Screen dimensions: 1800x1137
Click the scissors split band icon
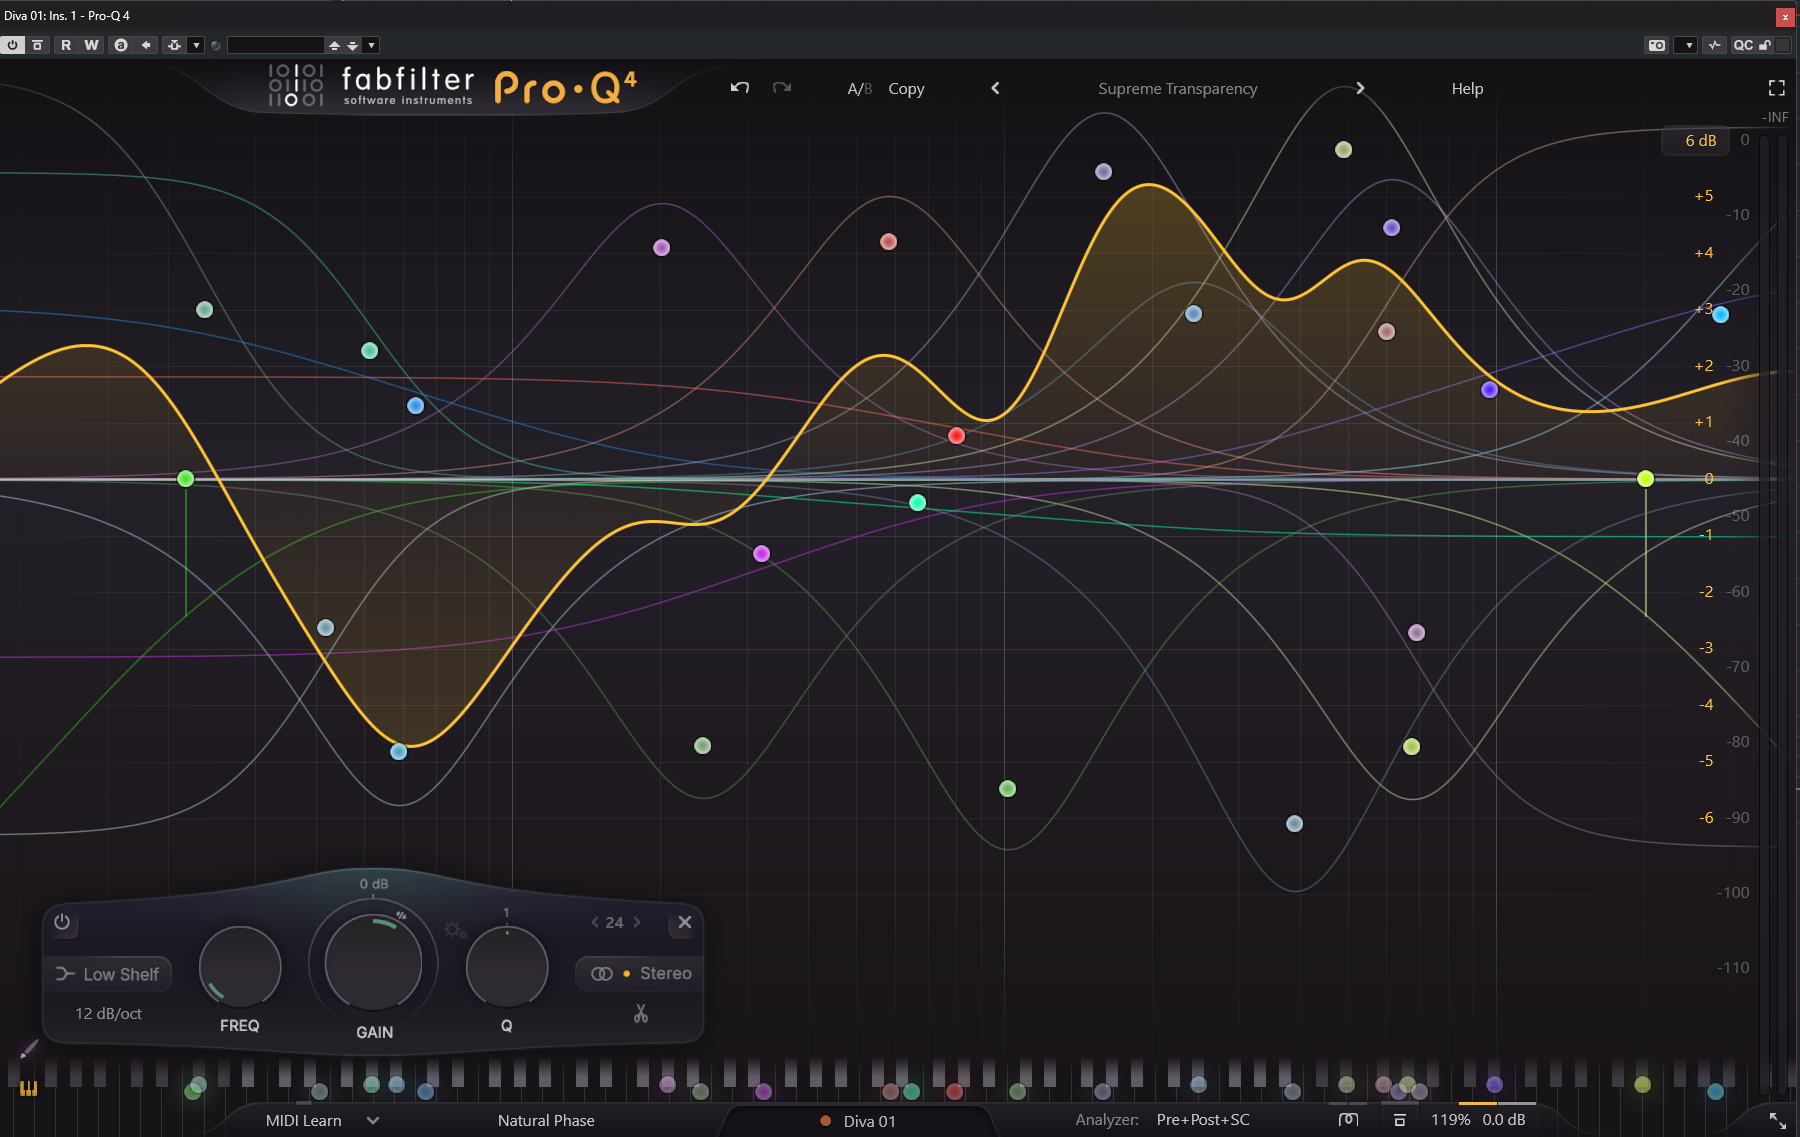[x=641, y=1014]
